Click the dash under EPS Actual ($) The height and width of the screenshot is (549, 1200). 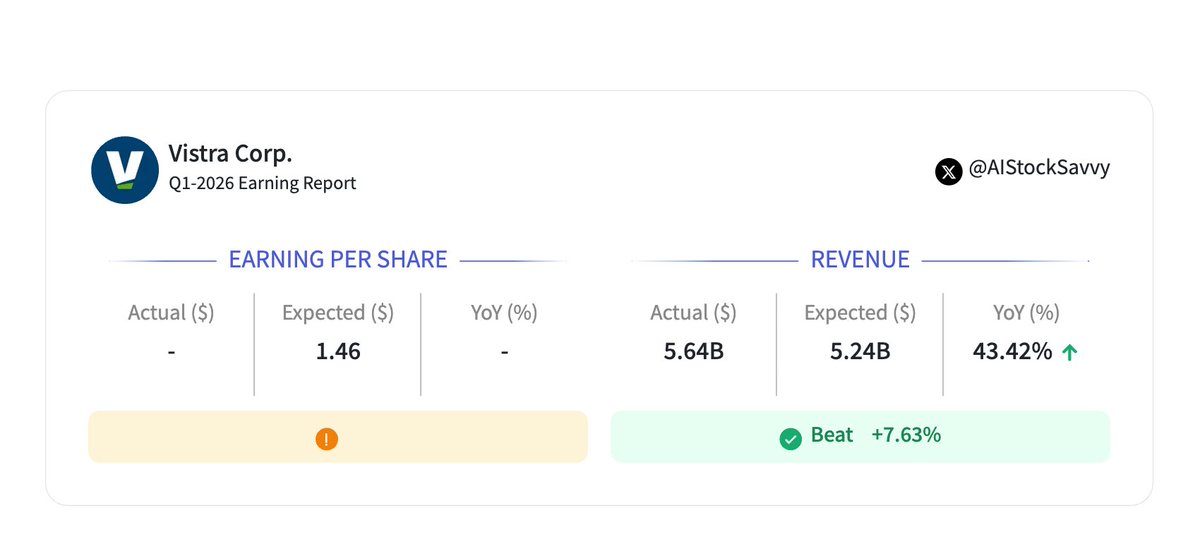pos(171,352)
